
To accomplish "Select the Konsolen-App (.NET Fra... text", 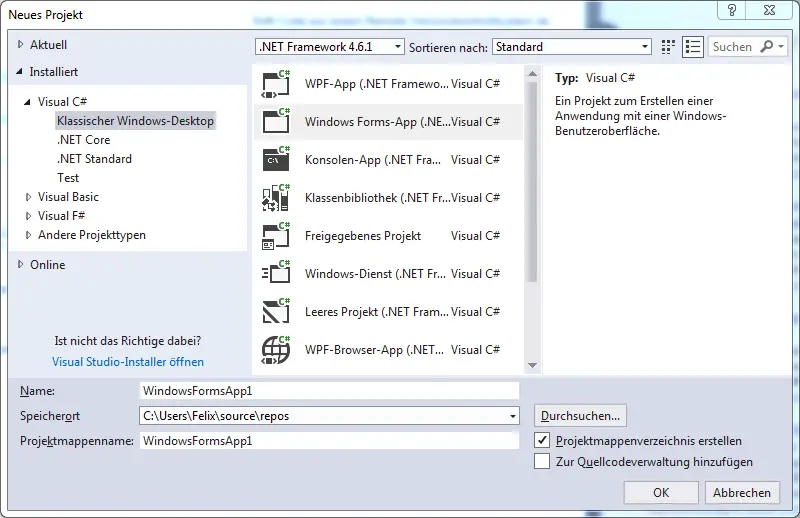I will 372,160.
